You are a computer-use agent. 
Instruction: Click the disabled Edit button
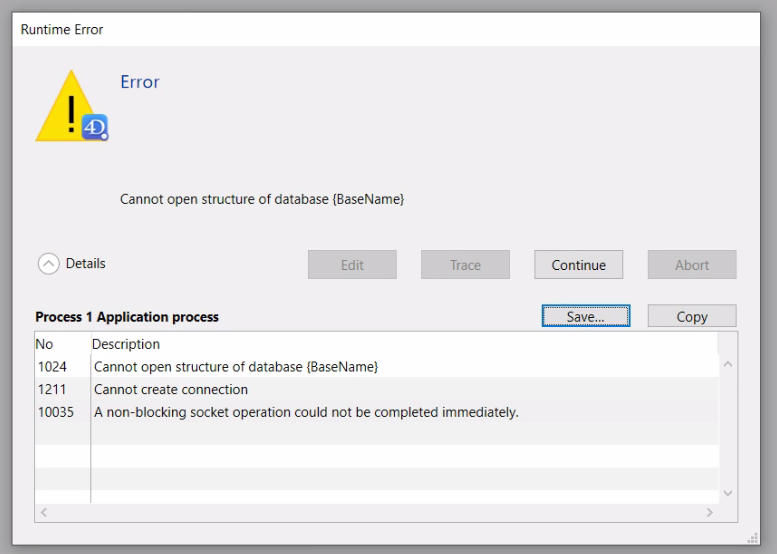coord(352,265)
